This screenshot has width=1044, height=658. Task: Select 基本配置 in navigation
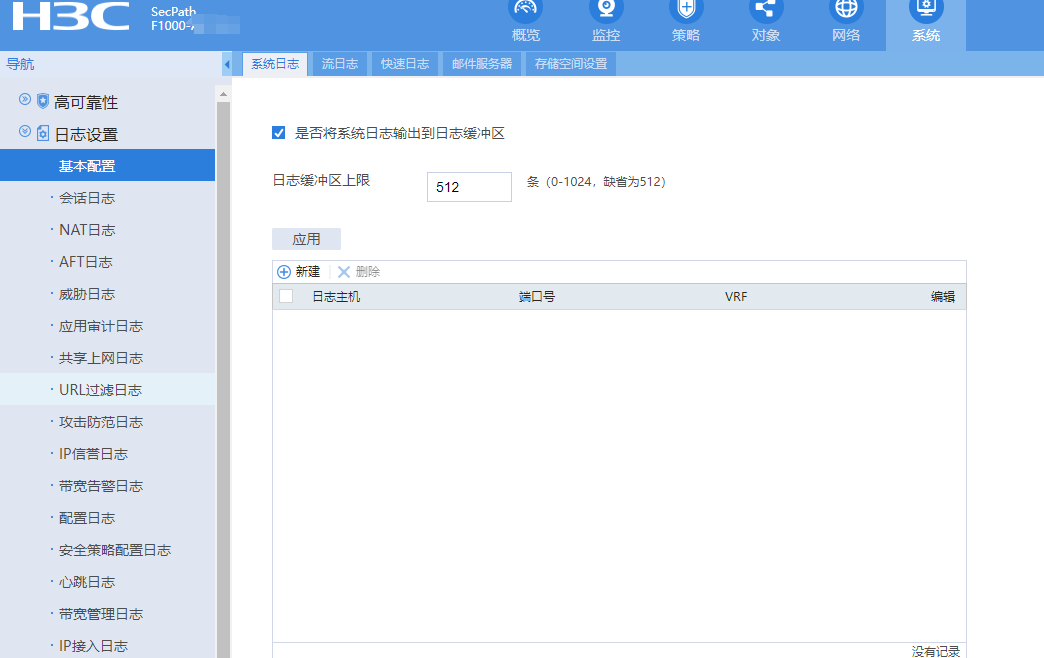[107, 165]
